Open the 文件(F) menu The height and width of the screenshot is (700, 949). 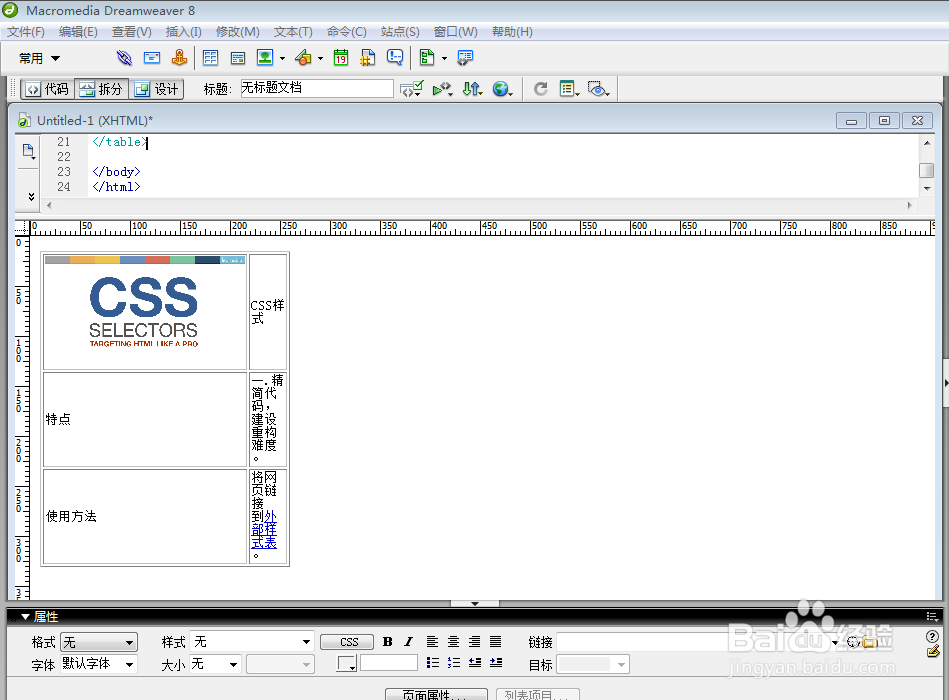point(25,32)
